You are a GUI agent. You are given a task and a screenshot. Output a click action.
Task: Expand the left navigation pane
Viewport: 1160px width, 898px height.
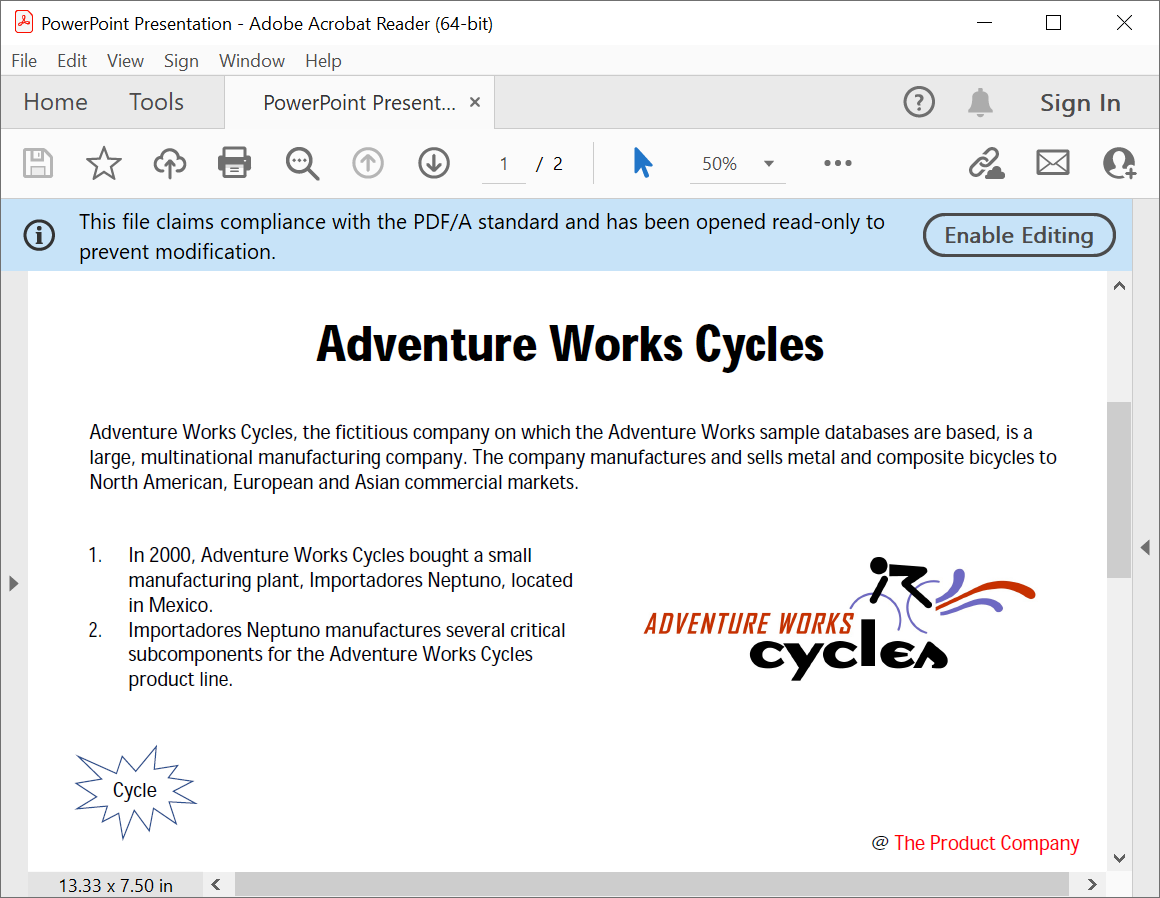point(13,584)
